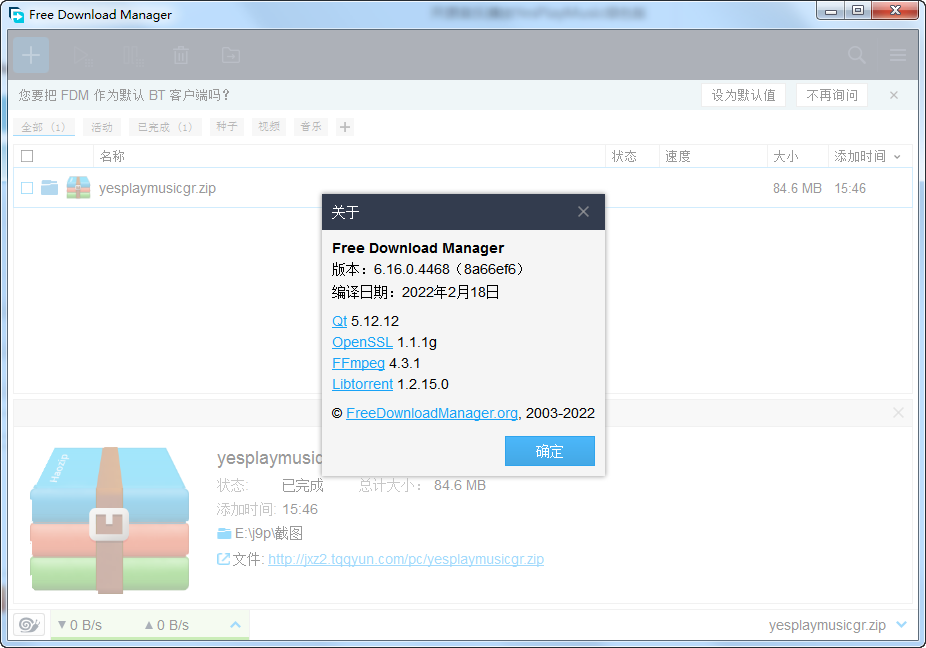The image size is (926, 648).
Task: Click the large archive thumbnail in details panel
Action: (x=109, y=520)
